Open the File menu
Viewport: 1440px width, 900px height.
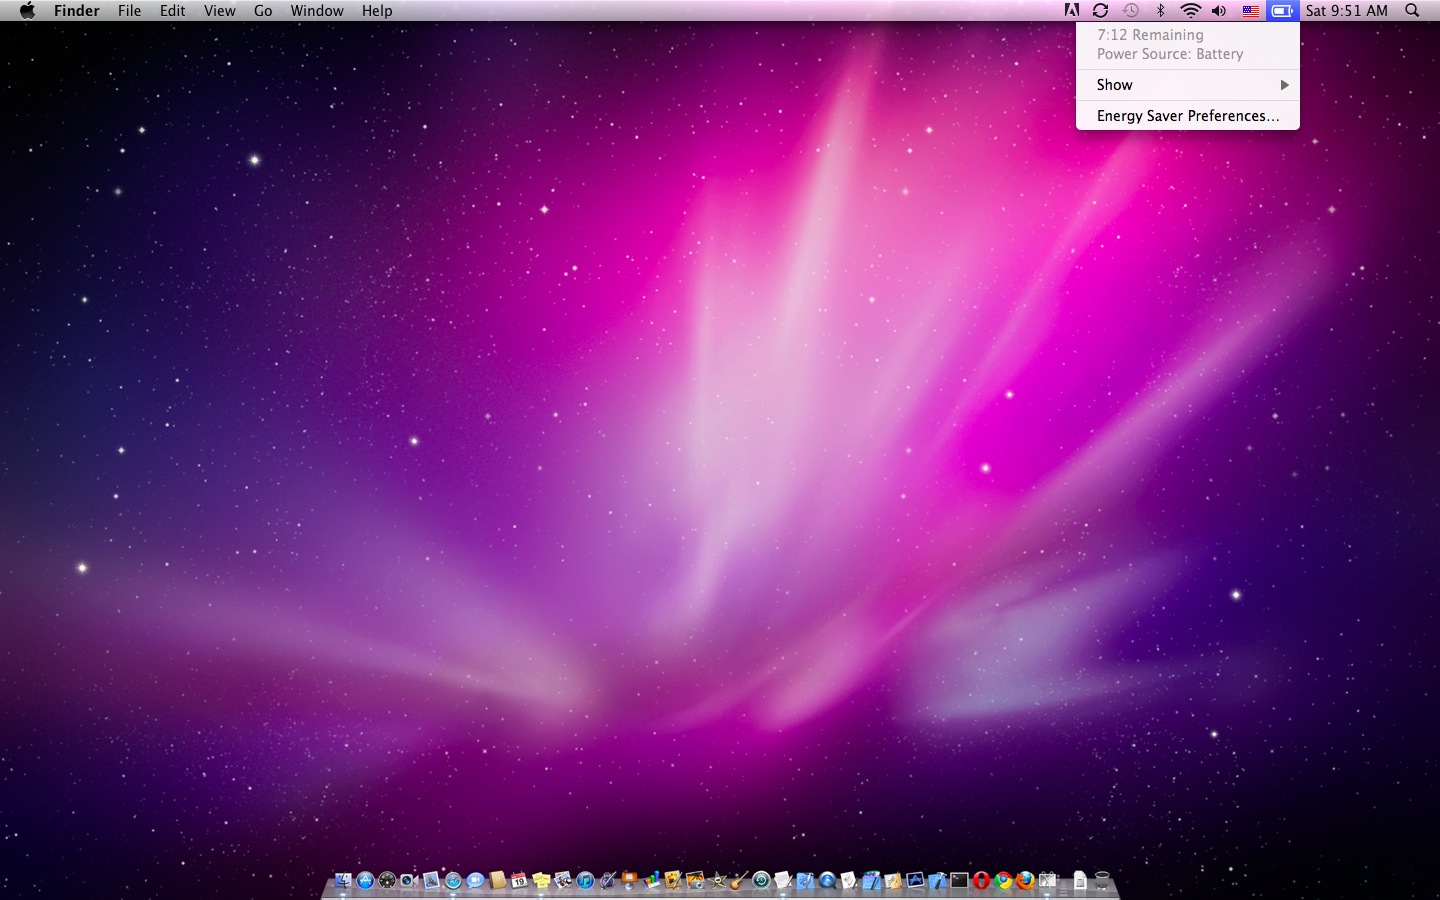coord(129,10)
